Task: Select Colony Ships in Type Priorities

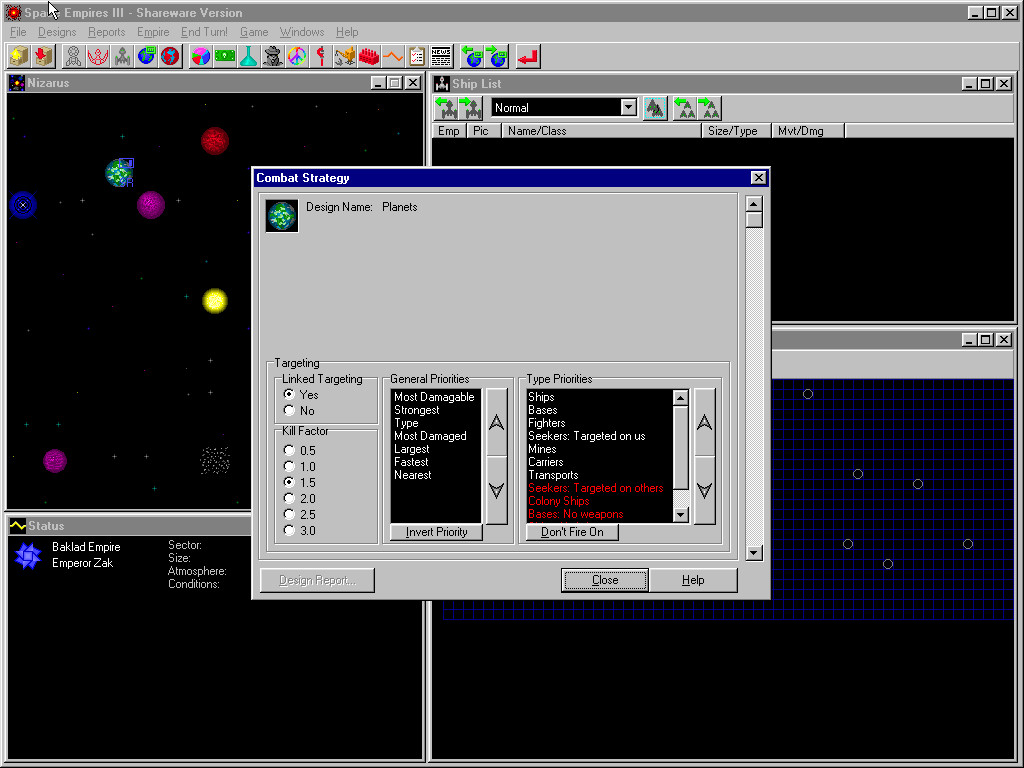Action: [x=558, y=501]
